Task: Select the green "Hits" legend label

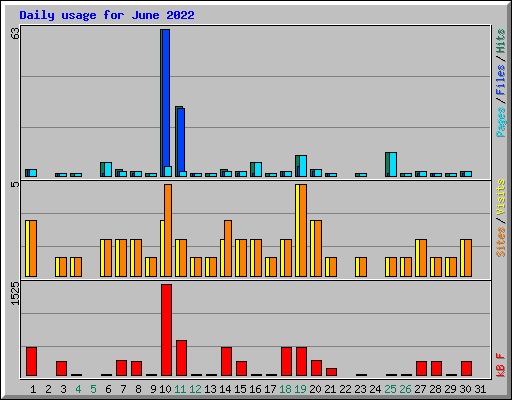Action: pyautogui.click(x=501, y=41)
